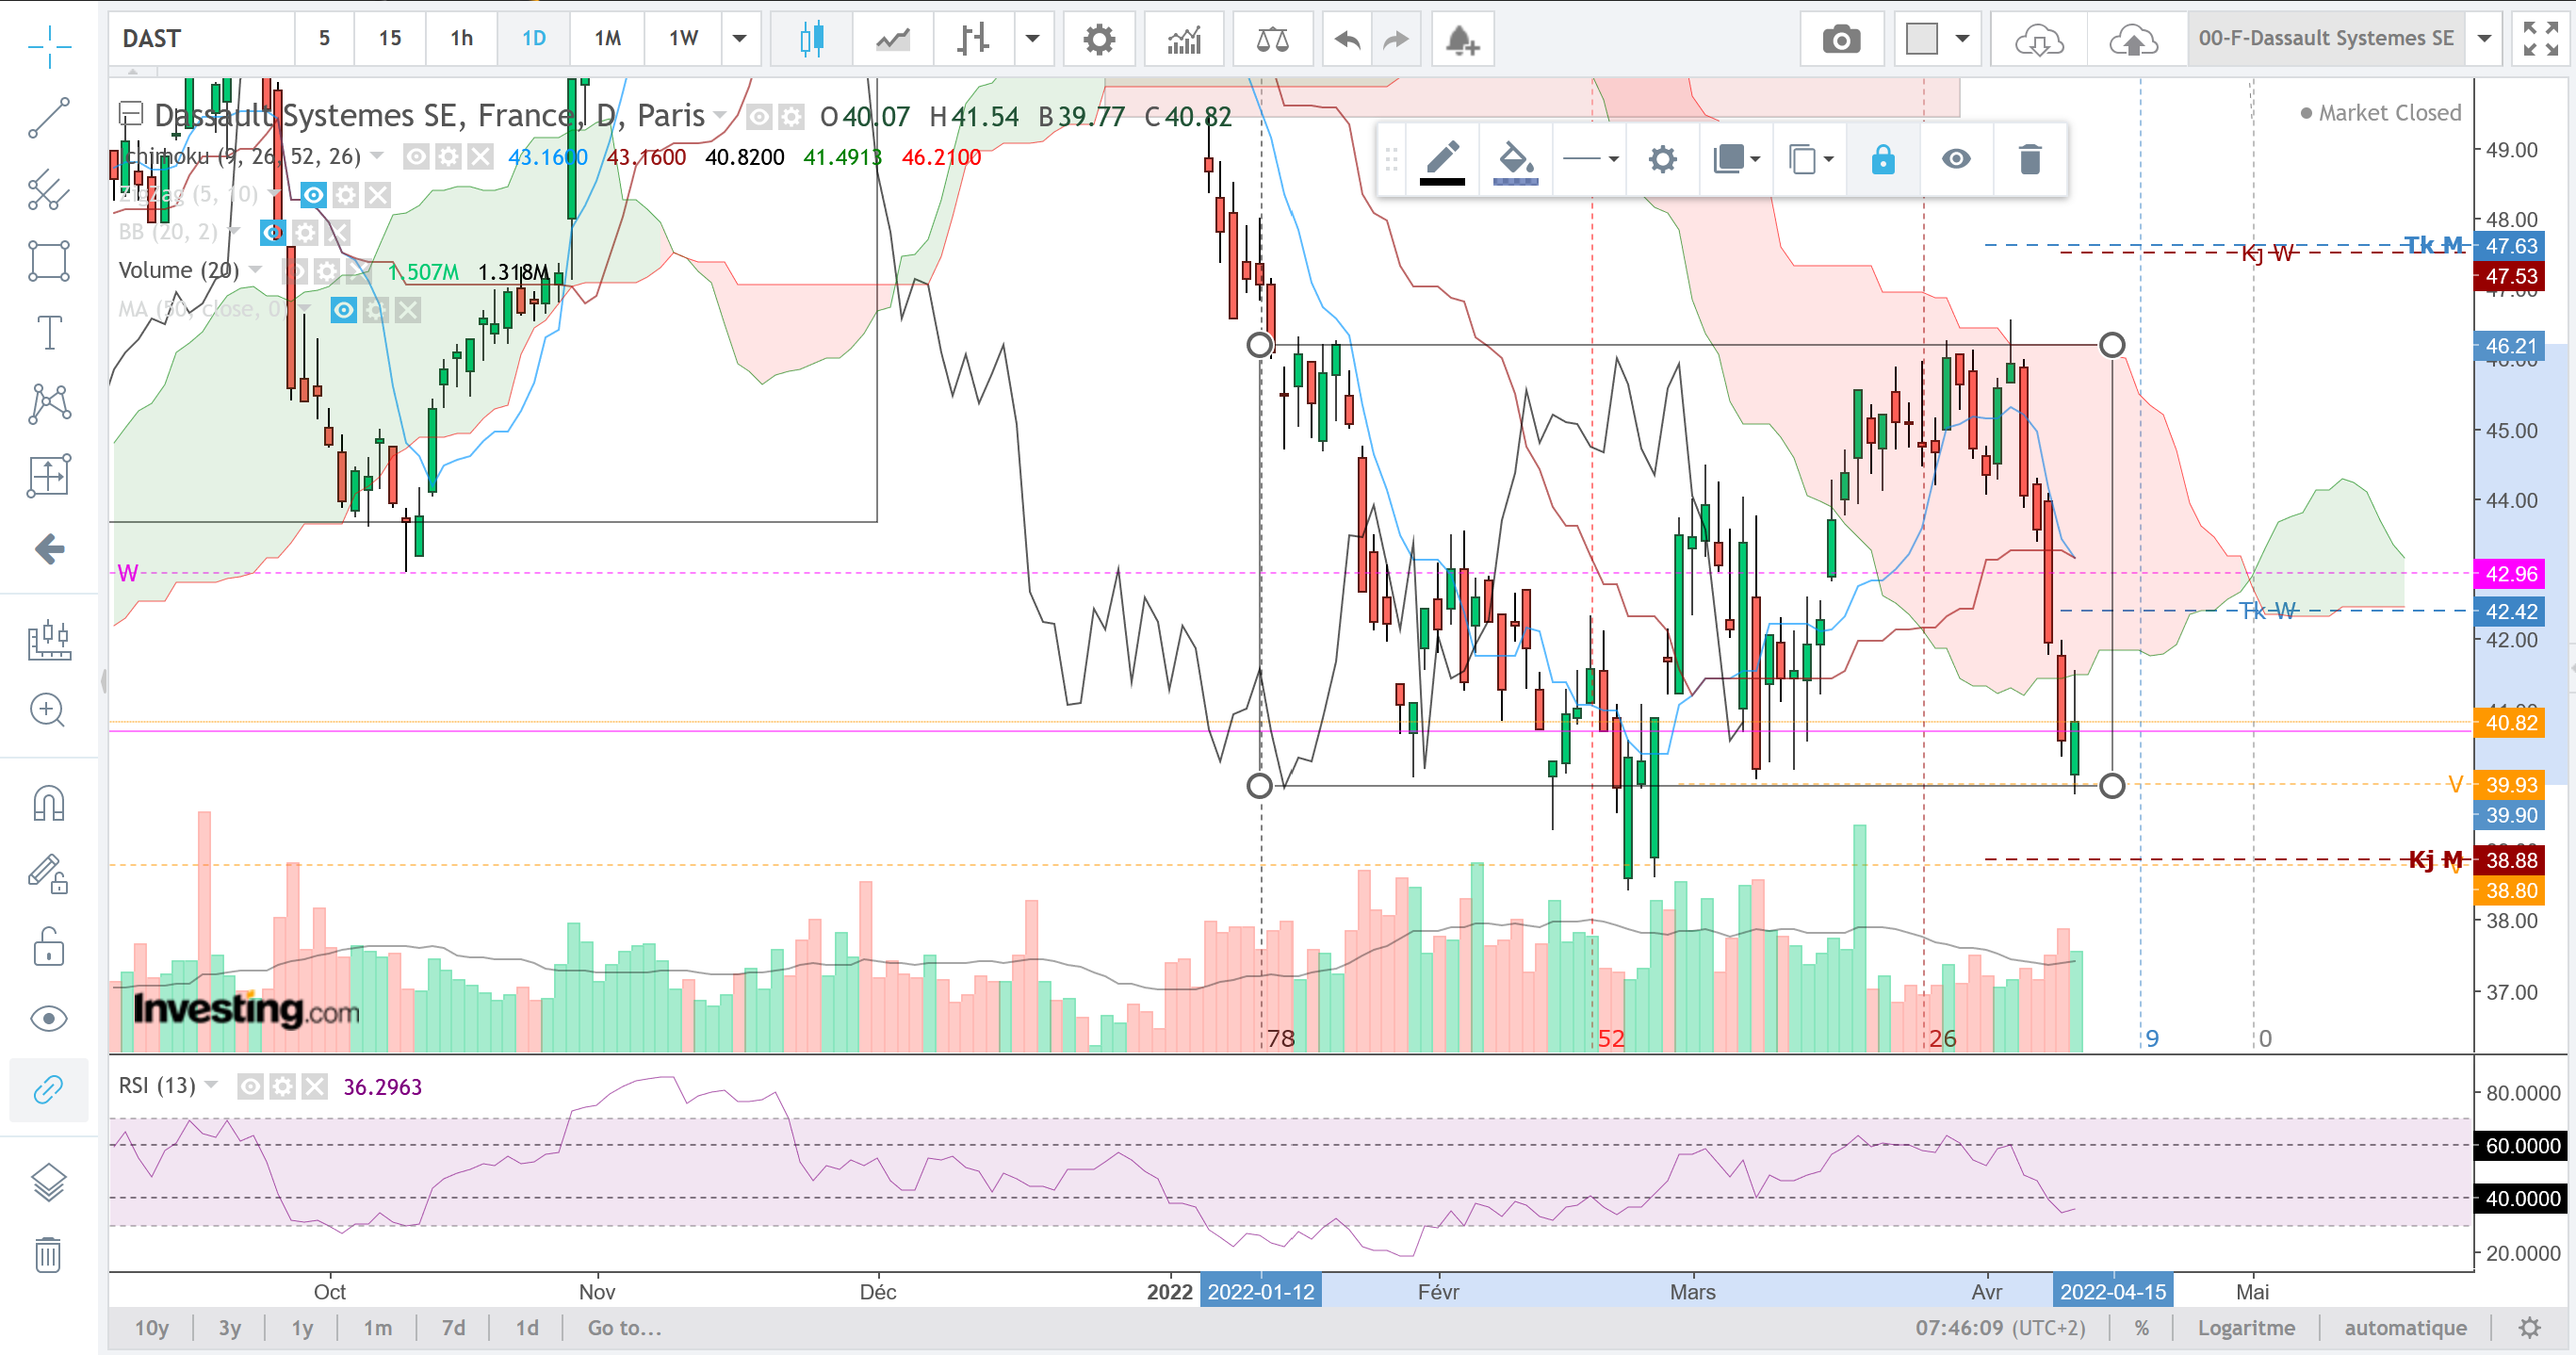Enable the Logaritme scale option
The image size is (2576, 1355).
click(2246, 1328)
